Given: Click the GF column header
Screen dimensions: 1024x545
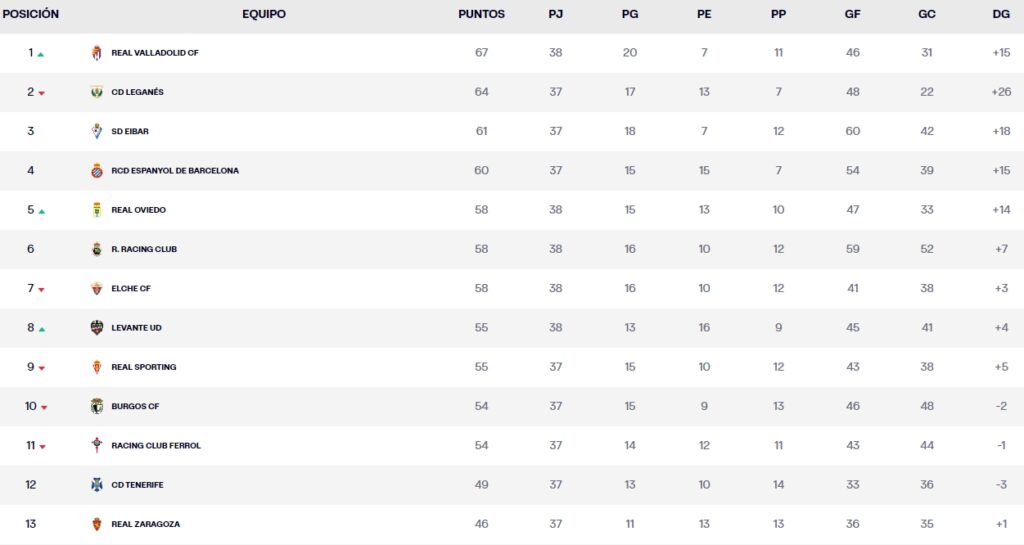Looking at the screenshot, I should pyautogui.click(x=852, y=15).
